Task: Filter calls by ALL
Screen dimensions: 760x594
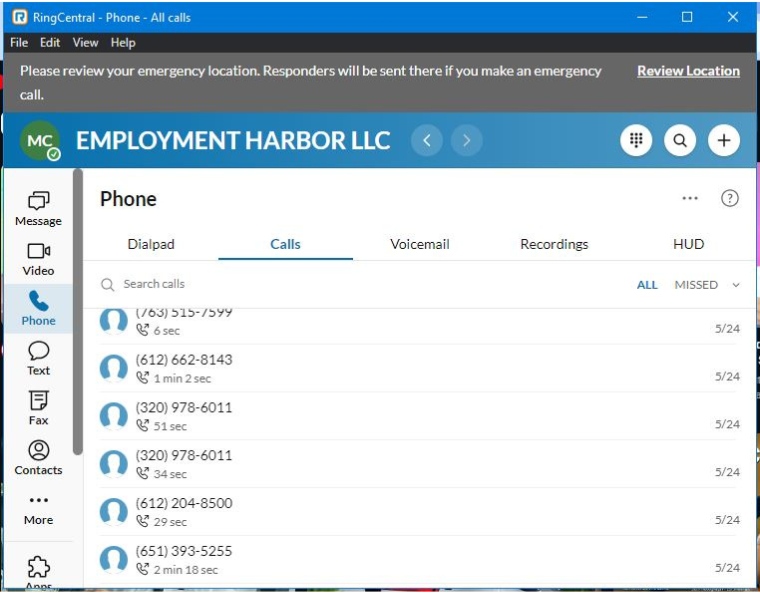Action: 647,285
